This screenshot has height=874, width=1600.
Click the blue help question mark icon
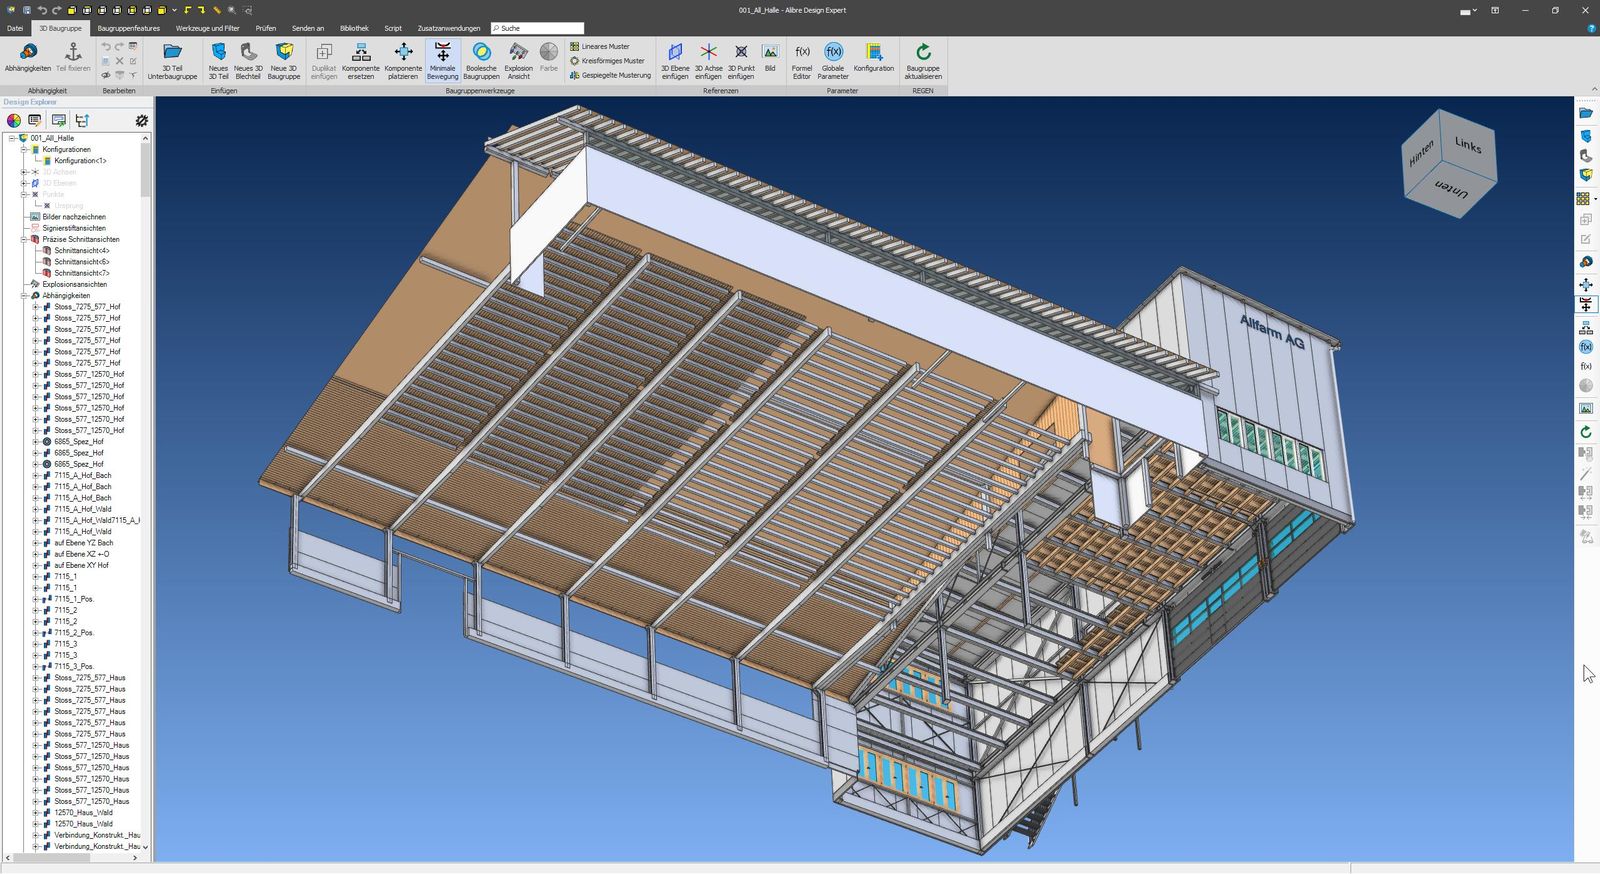[x=1591, y=28]
